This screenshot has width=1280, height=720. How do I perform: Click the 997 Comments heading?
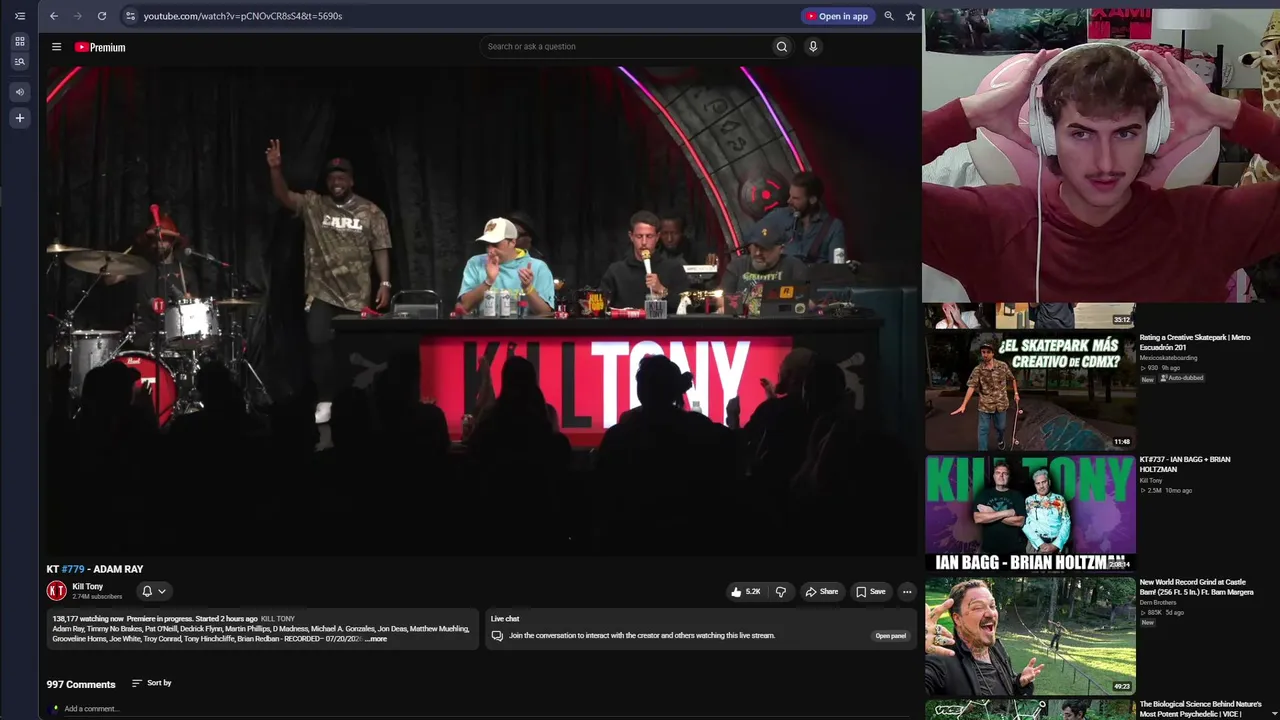click(81, 684)
